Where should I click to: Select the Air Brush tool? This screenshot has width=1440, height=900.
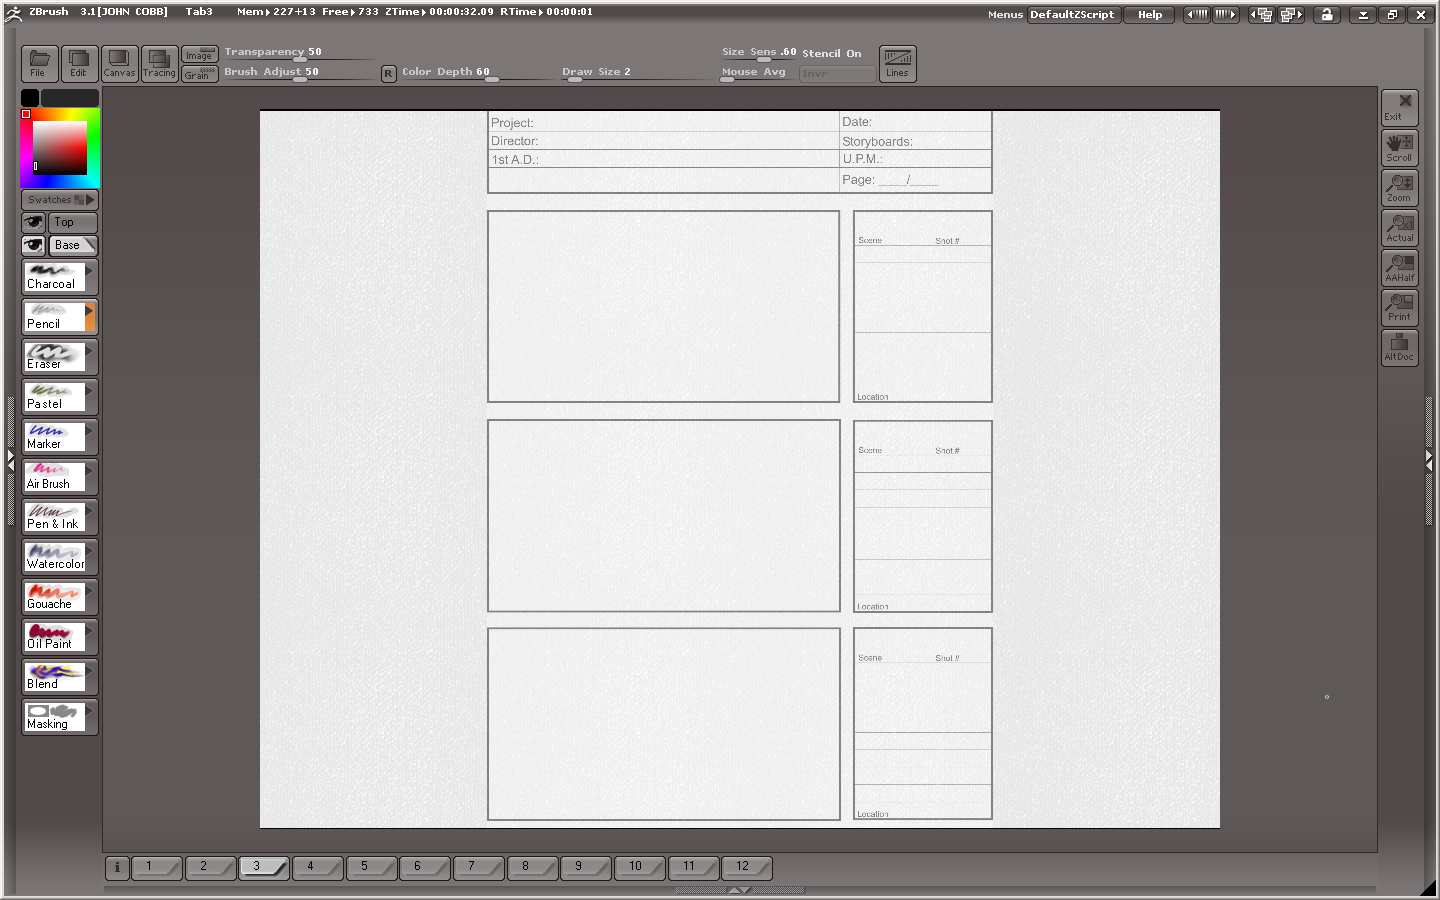tap(54, 477)
